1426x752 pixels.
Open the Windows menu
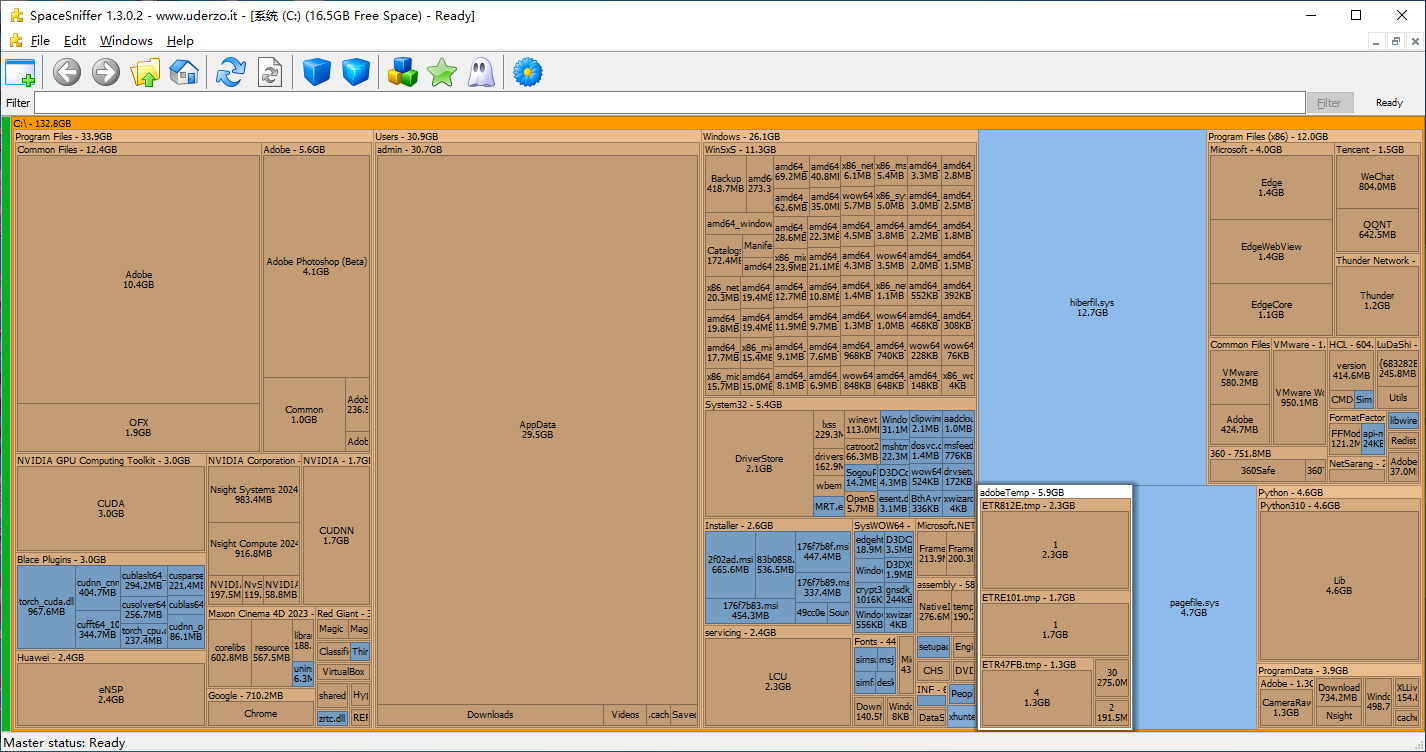point(126,41)
